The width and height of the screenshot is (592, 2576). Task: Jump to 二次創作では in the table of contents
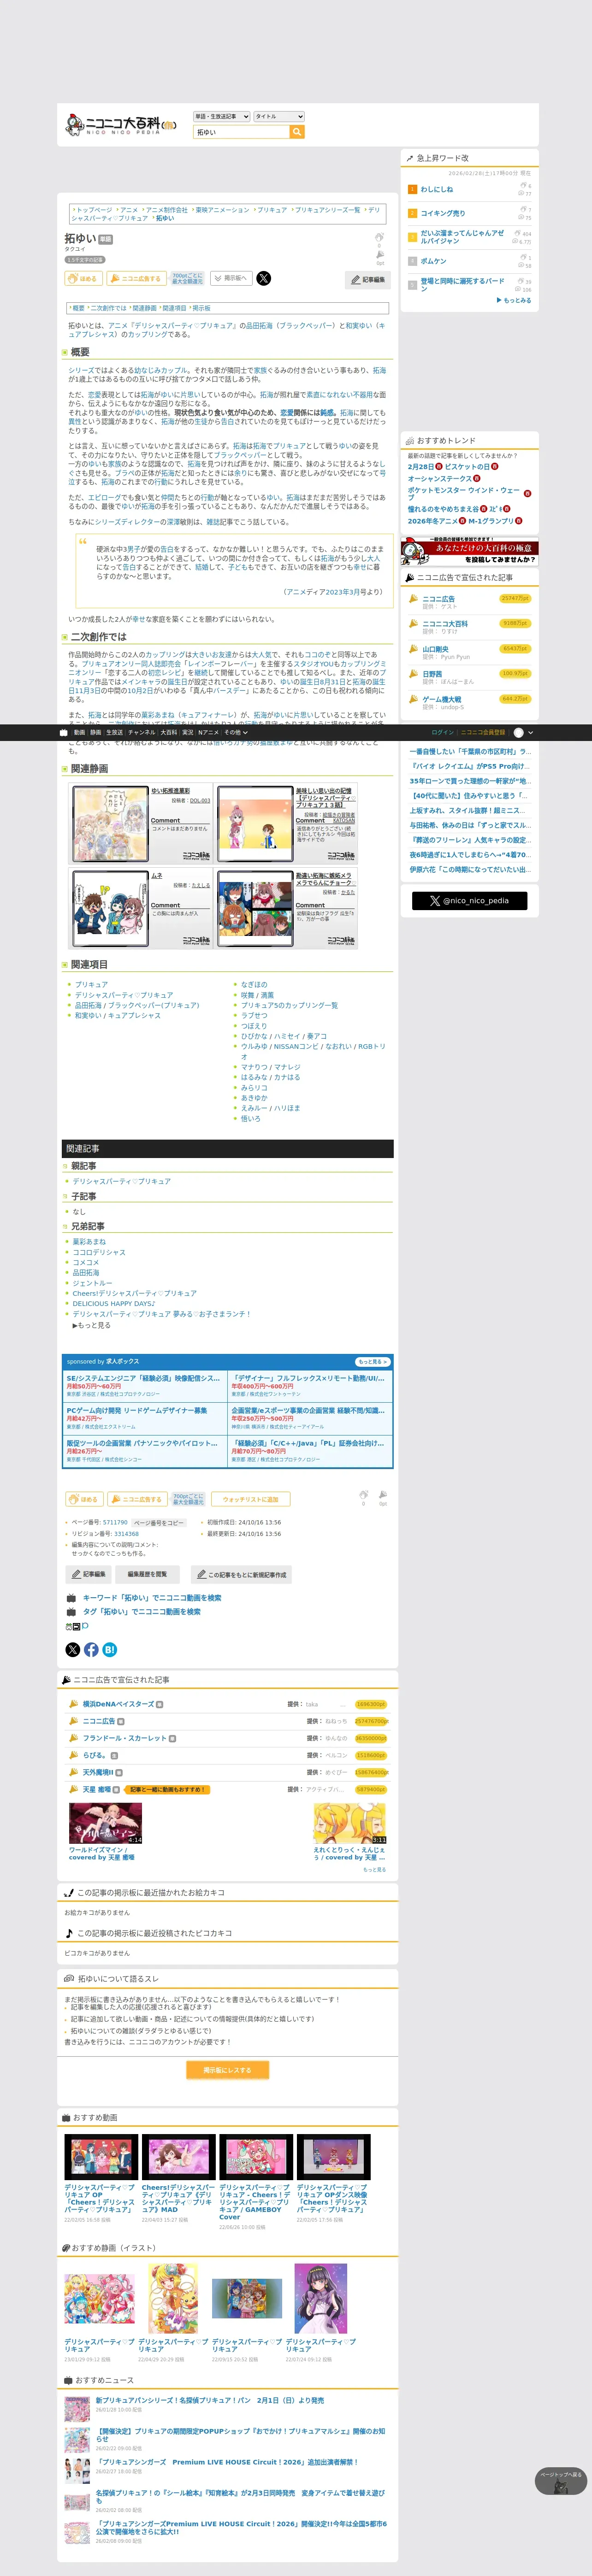coord(109,308)
